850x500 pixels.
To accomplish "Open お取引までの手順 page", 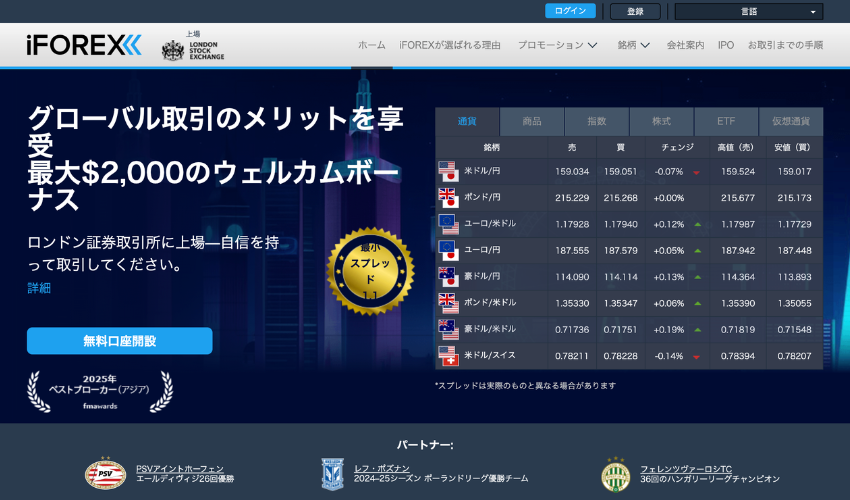I will pos(785,45).
